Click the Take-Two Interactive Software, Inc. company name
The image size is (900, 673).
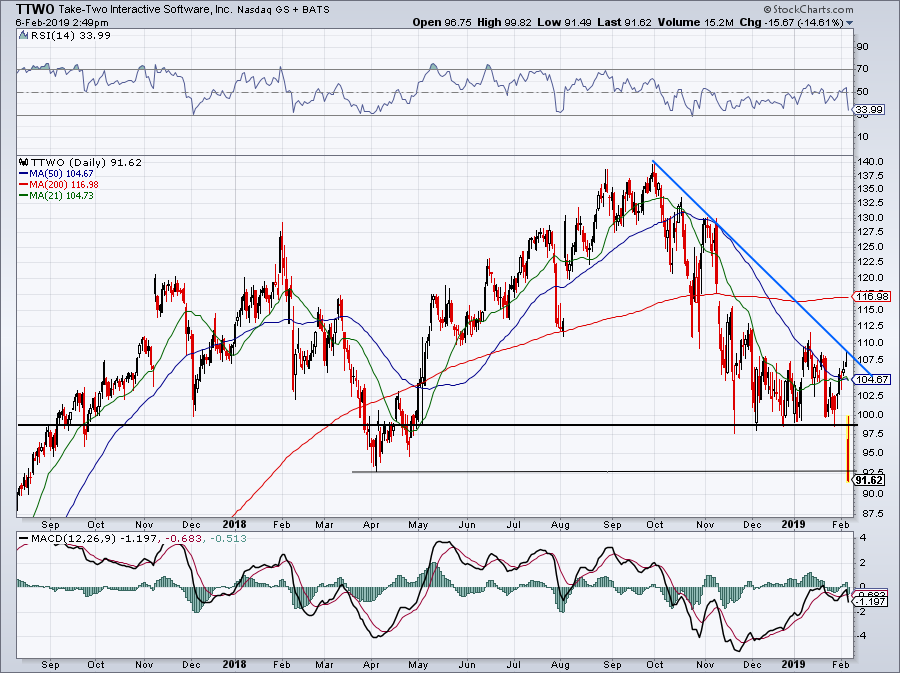click(145, 10)
